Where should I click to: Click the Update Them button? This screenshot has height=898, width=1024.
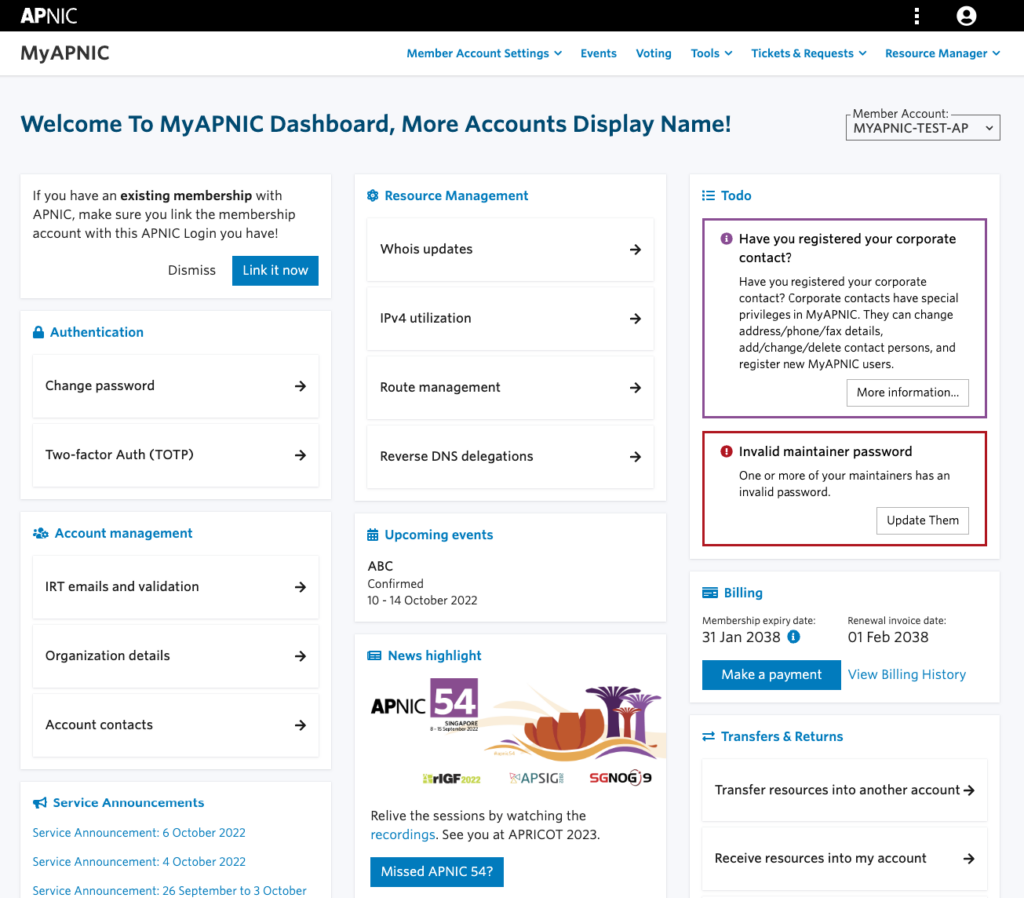point(922,521)
